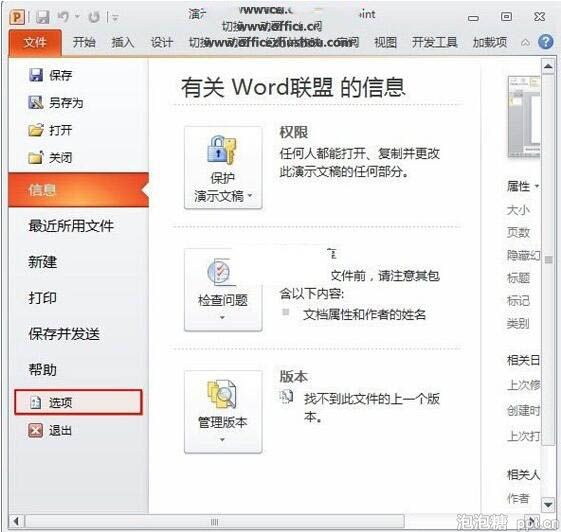
Task: Open the 检查问题 dropdown button
Action: (x=223, y=290)
